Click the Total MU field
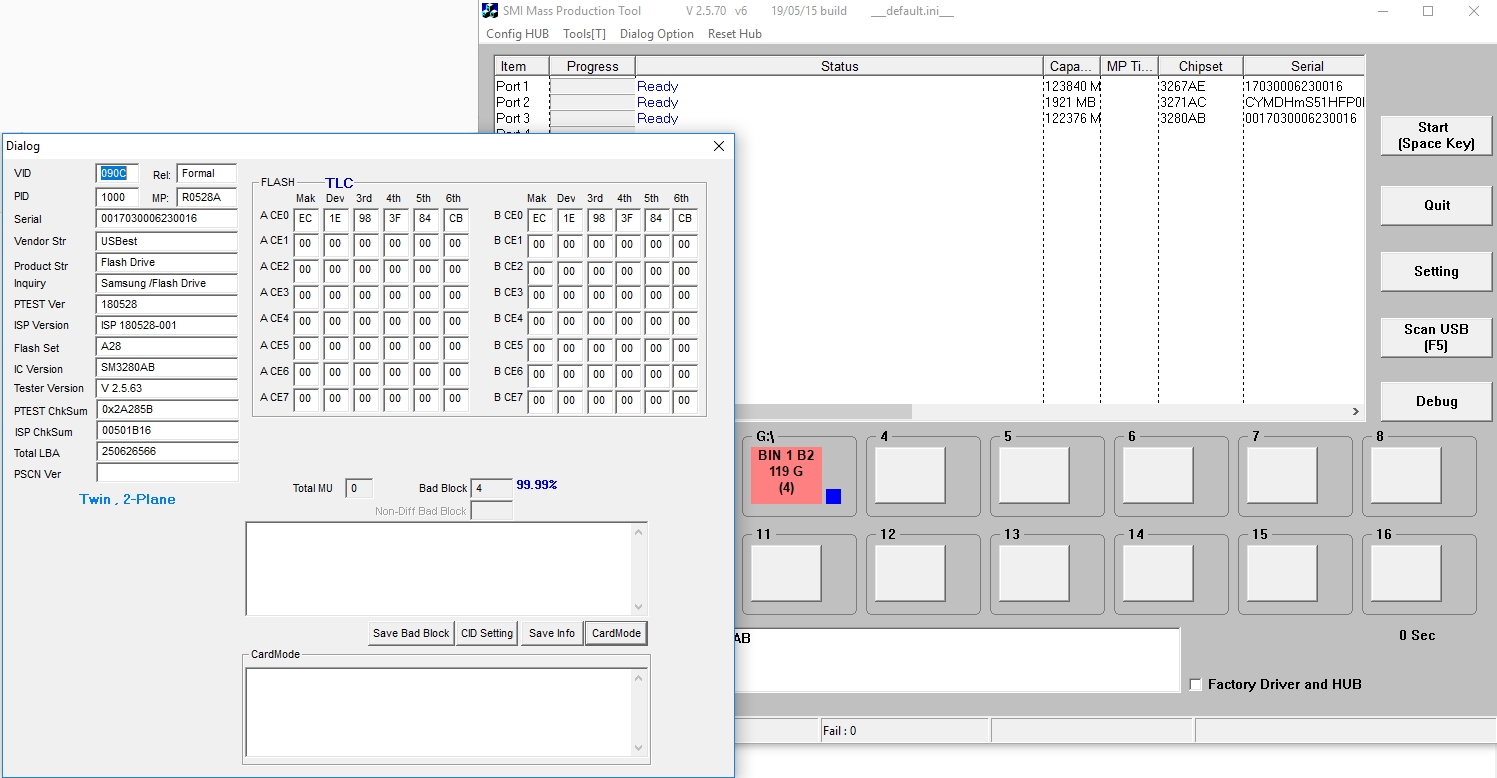Screen dimensions: 1497x778 pos(359,488)
